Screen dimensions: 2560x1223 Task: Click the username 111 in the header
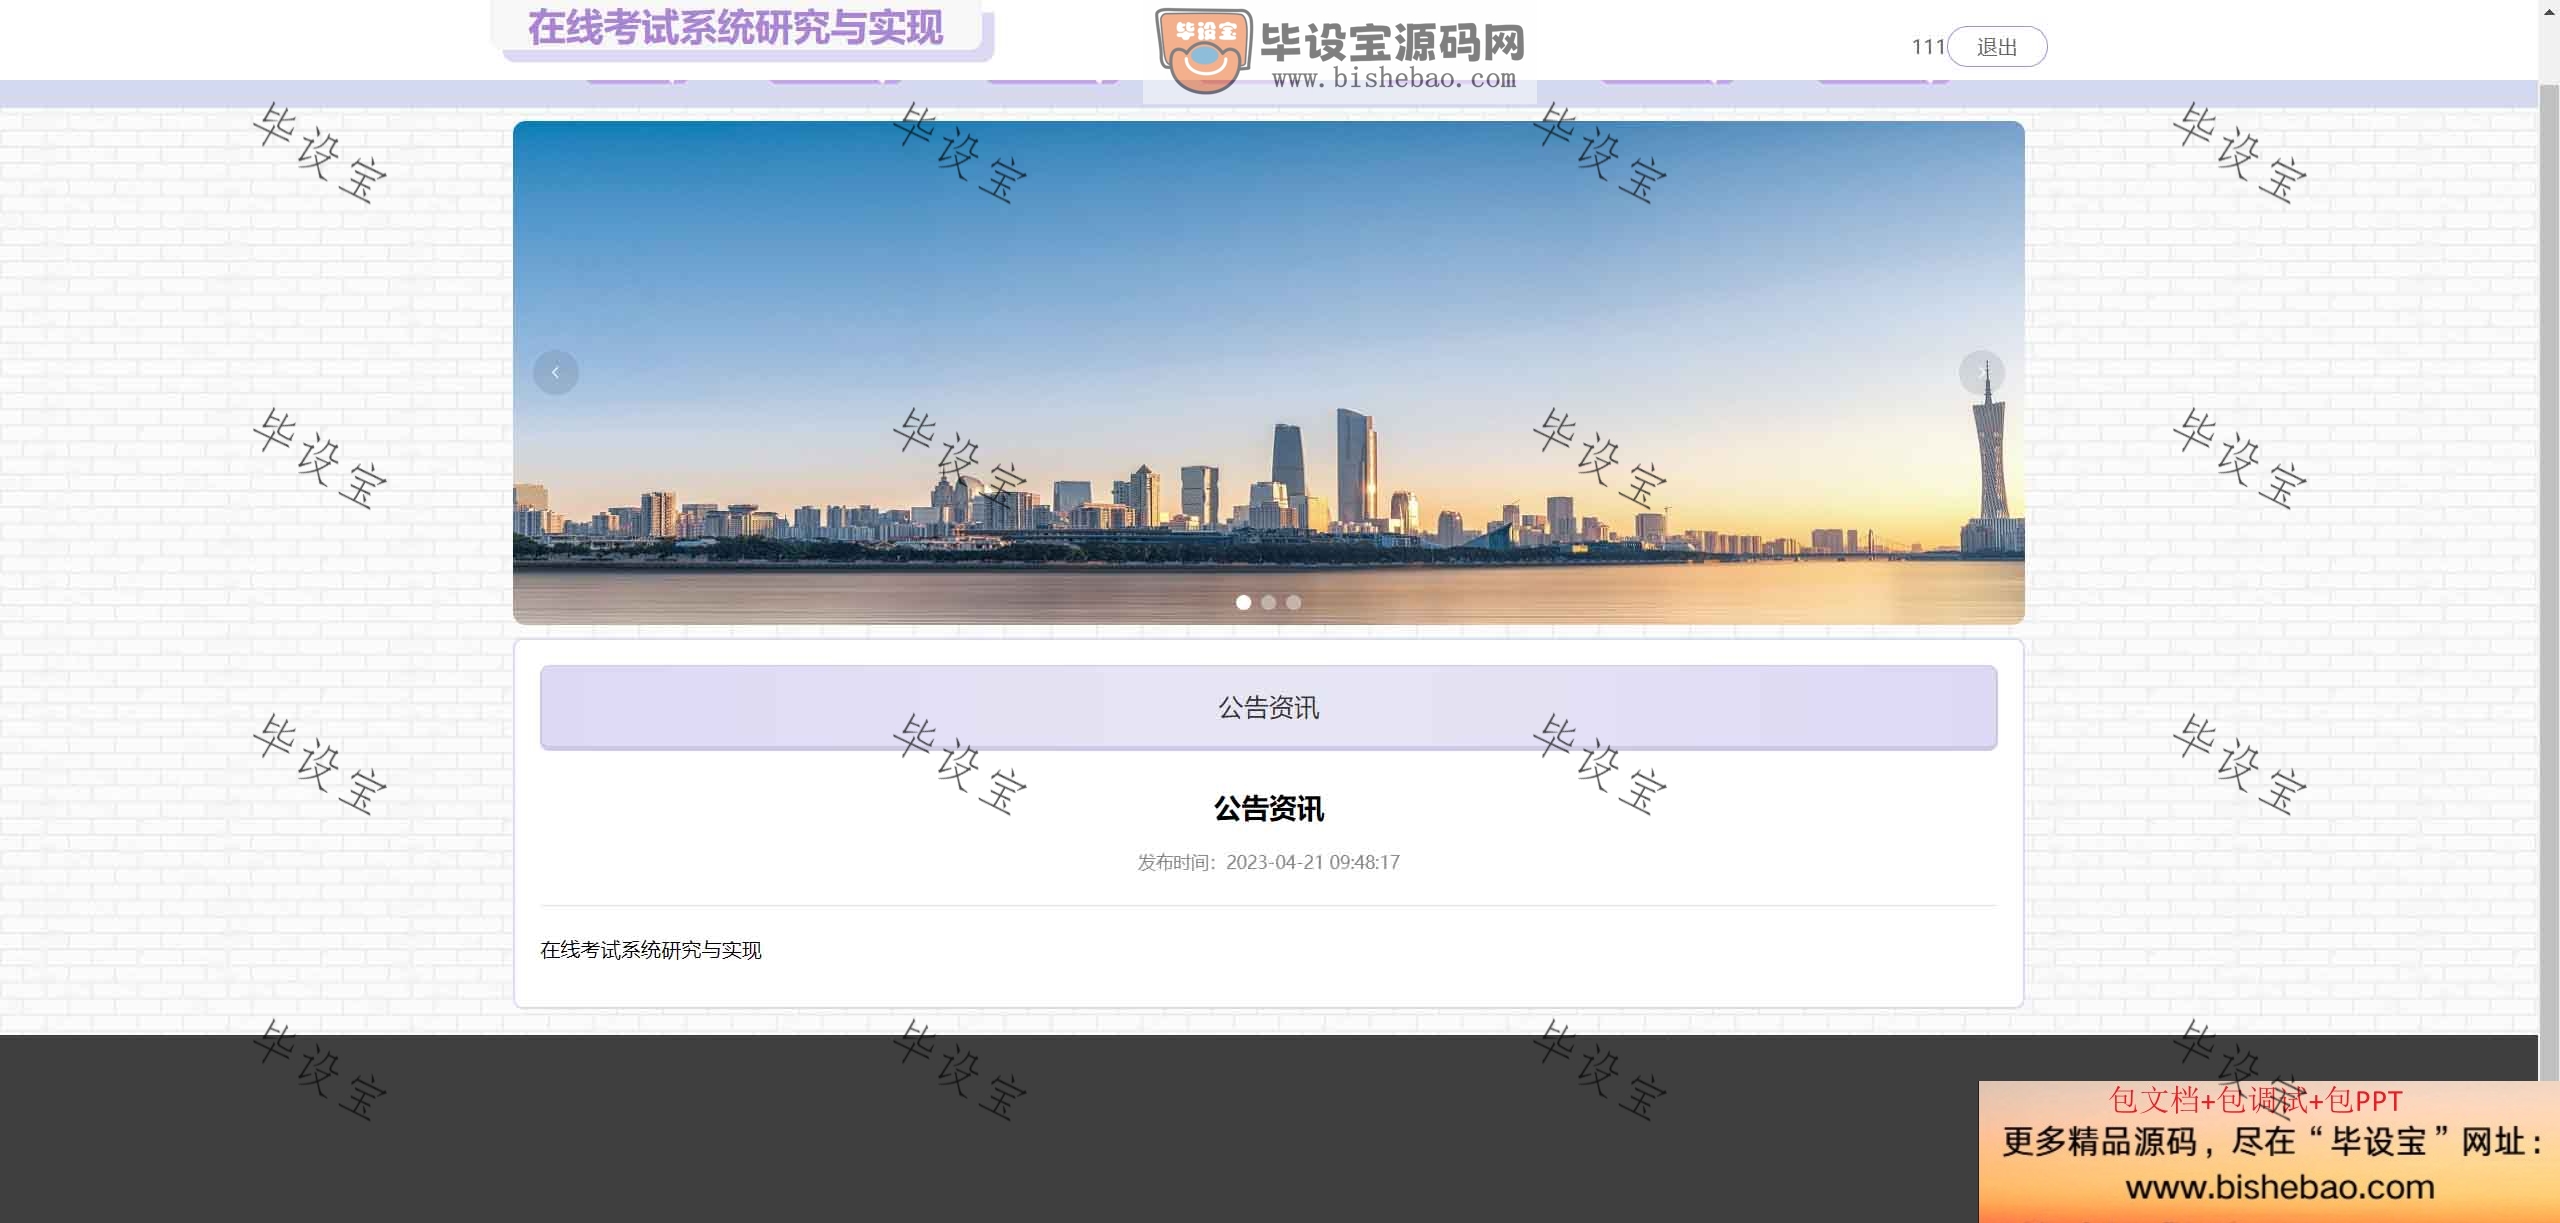point(1927,47)
